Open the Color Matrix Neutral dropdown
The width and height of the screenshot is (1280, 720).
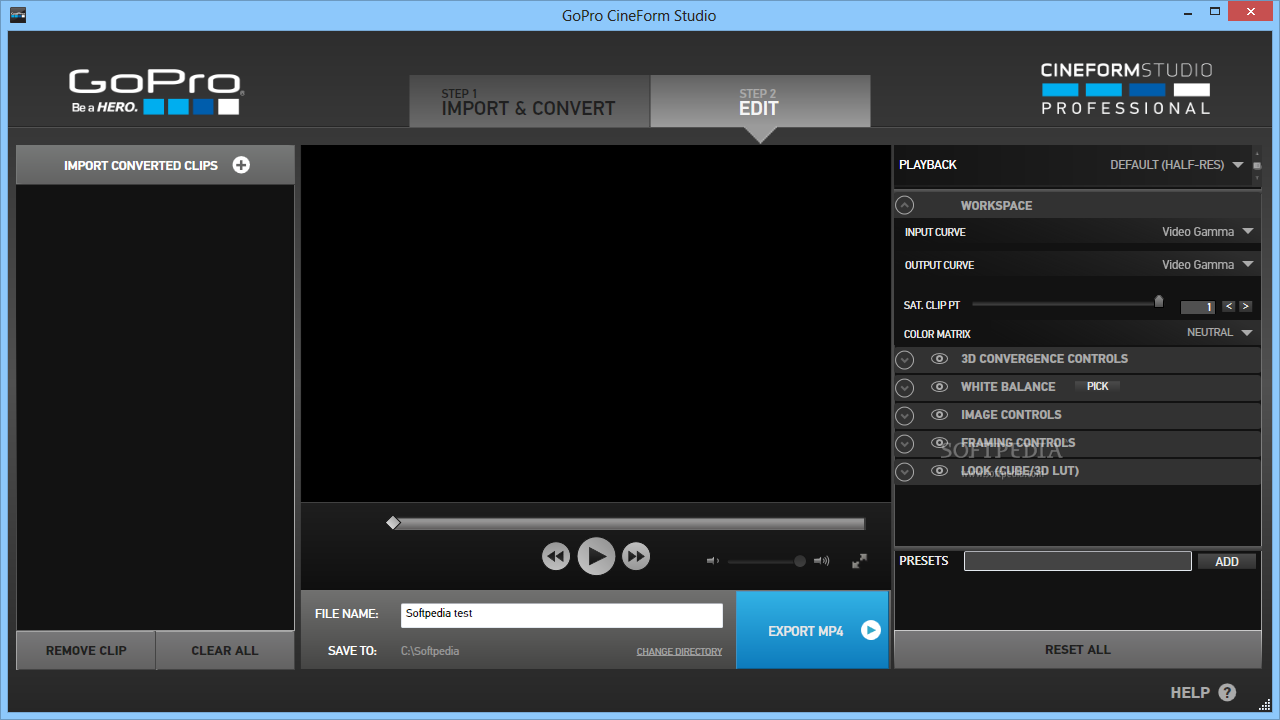1220,333
